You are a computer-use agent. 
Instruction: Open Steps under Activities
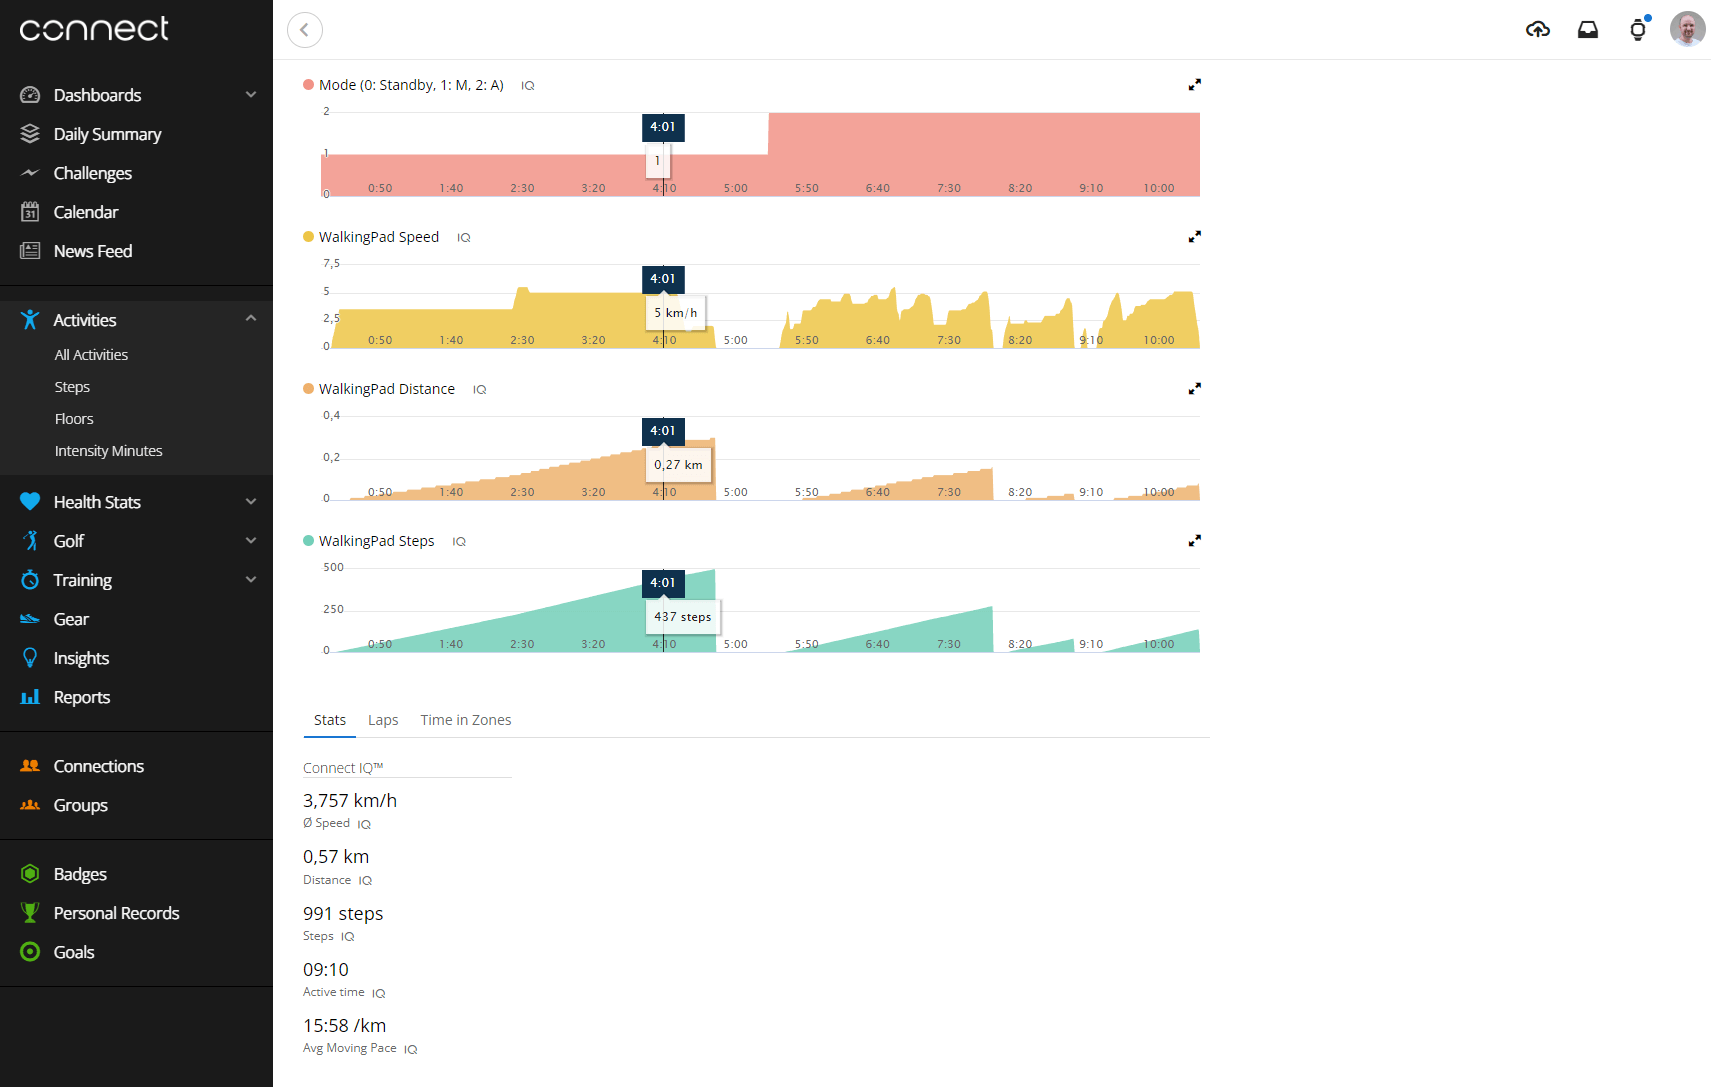pos(72,387)
